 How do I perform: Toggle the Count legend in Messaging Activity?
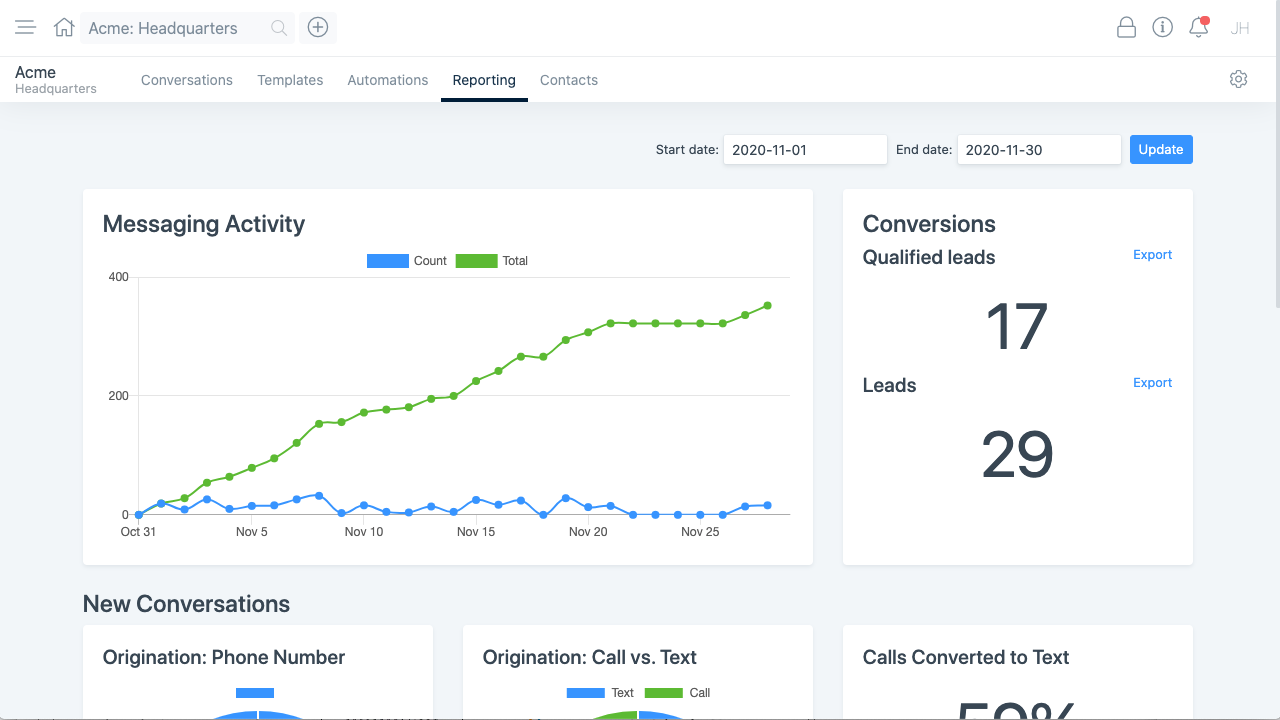pos(407,261)
